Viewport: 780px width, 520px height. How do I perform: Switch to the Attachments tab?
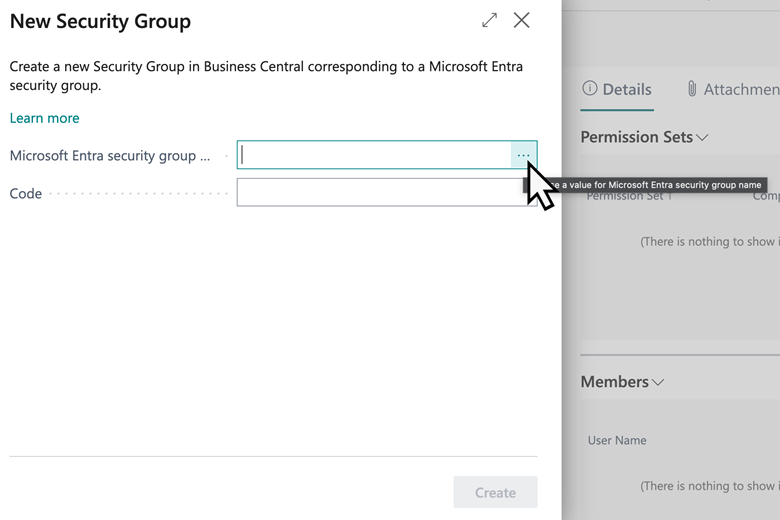pos(740,90)
